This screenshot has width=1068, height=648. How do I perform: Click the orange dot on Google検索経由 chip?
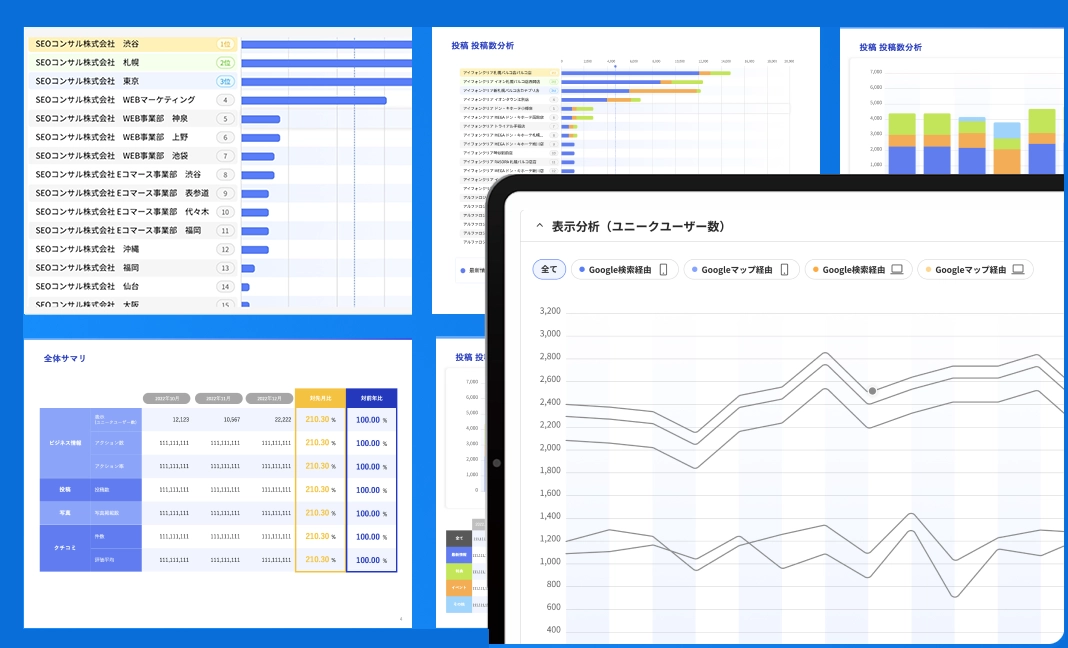coord(816,270)
